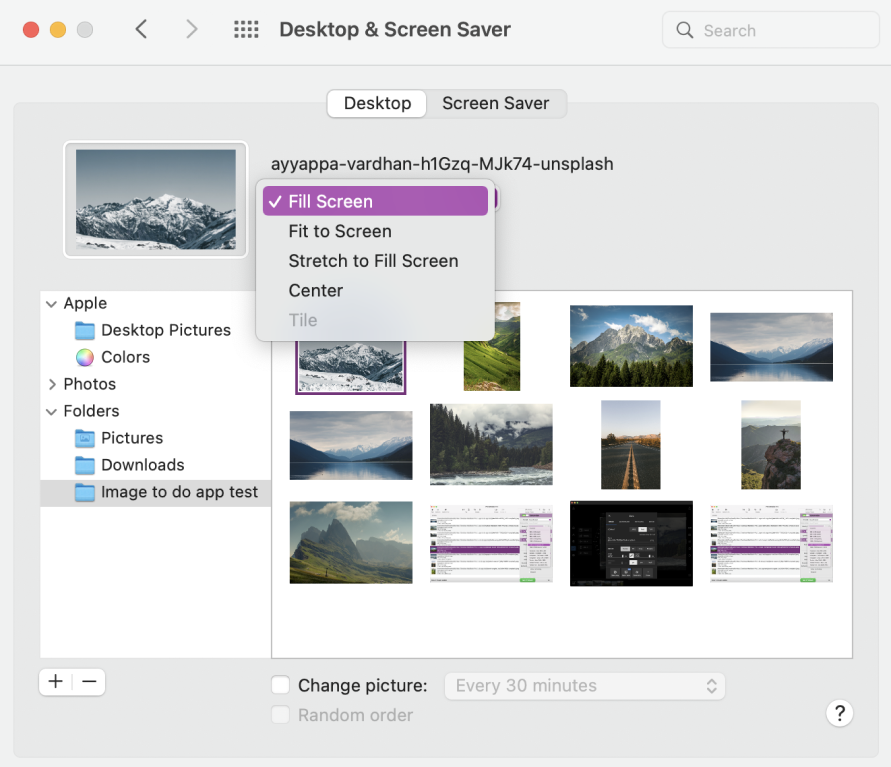Select the dark app screenshot thumbnail
The image size is (891, 767).
(x=631, y=543)
